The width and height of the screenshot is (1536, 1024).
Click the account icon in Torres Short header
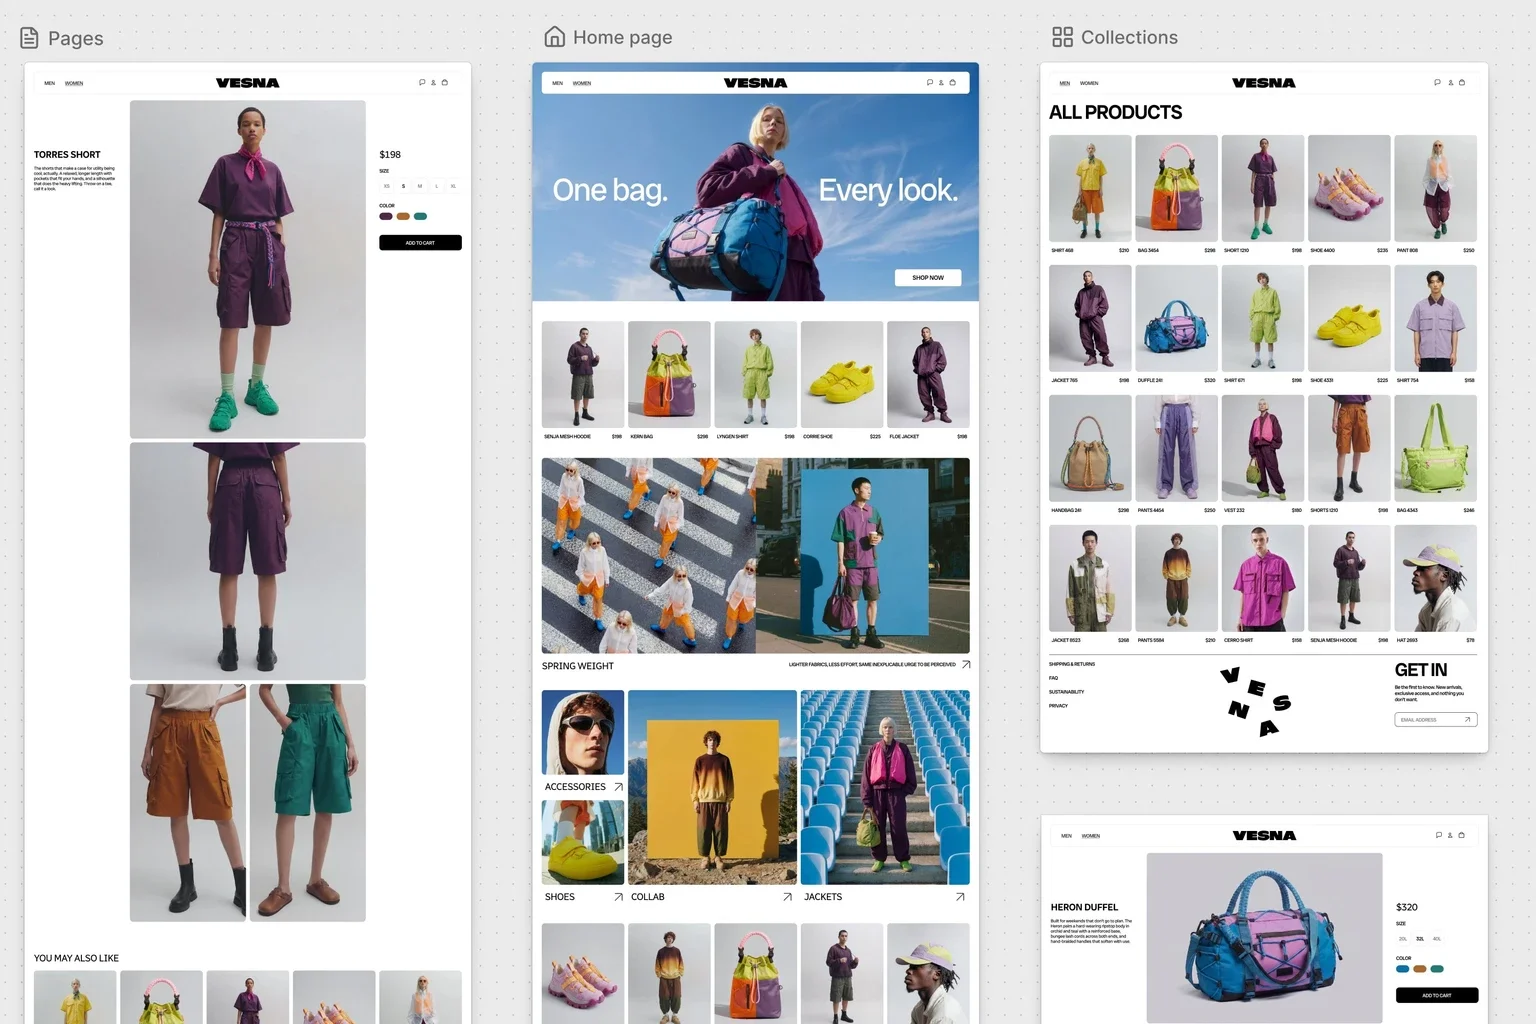433,83
